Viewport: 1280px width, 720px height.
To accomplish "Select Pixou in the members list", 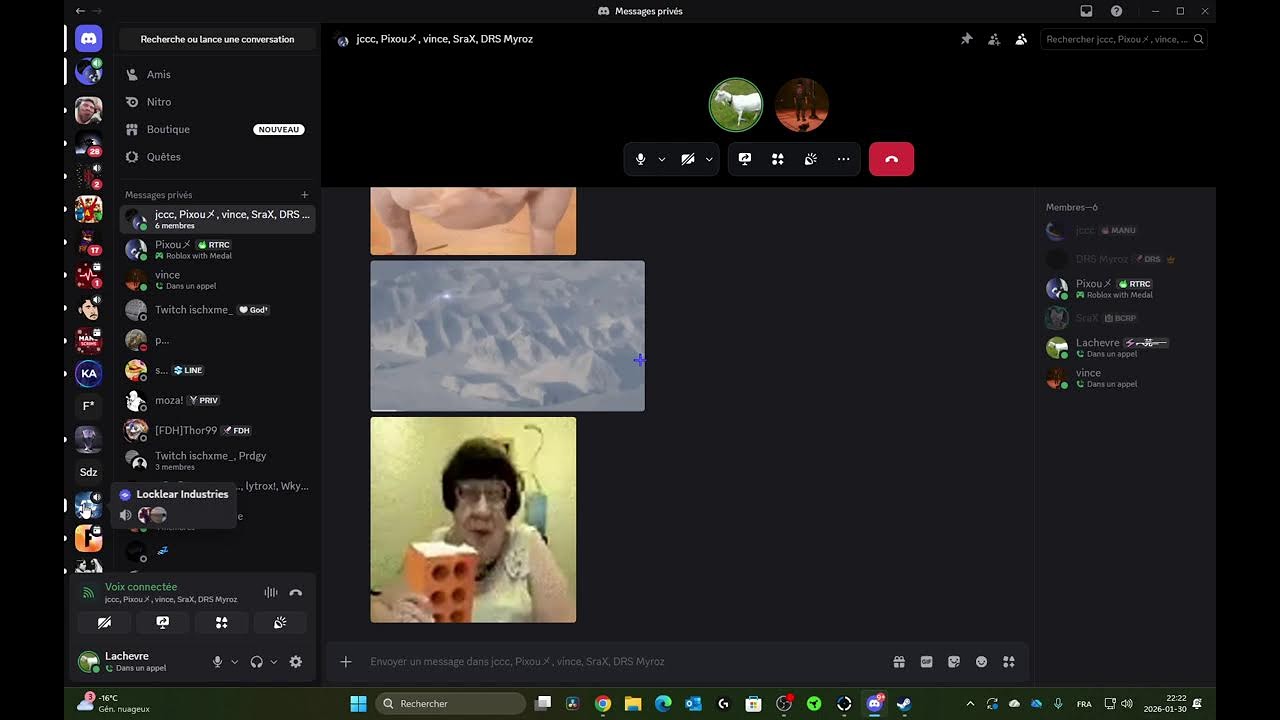I will (x=1124, y=289).
